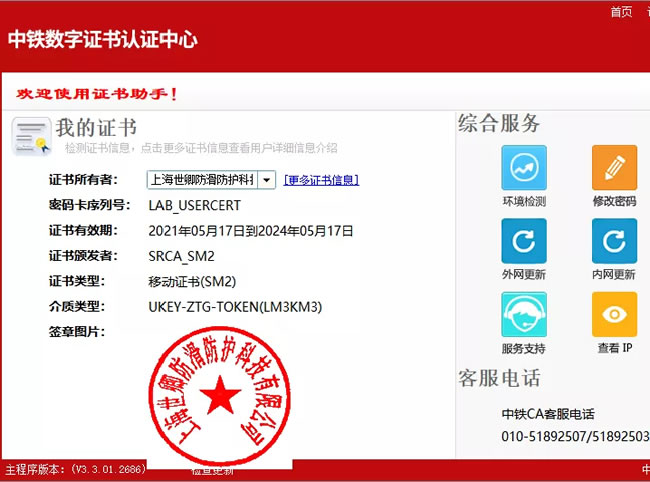Open 服务支持 headset icon
Viewport: 650px width, 482px height.
tap(524, 314)
